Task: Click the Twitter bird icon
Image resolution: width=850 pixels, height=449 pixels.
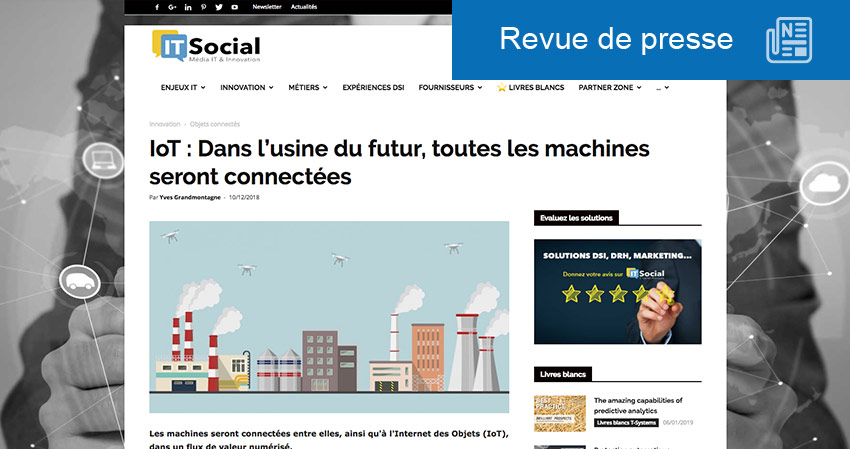Action: point(218,7)
